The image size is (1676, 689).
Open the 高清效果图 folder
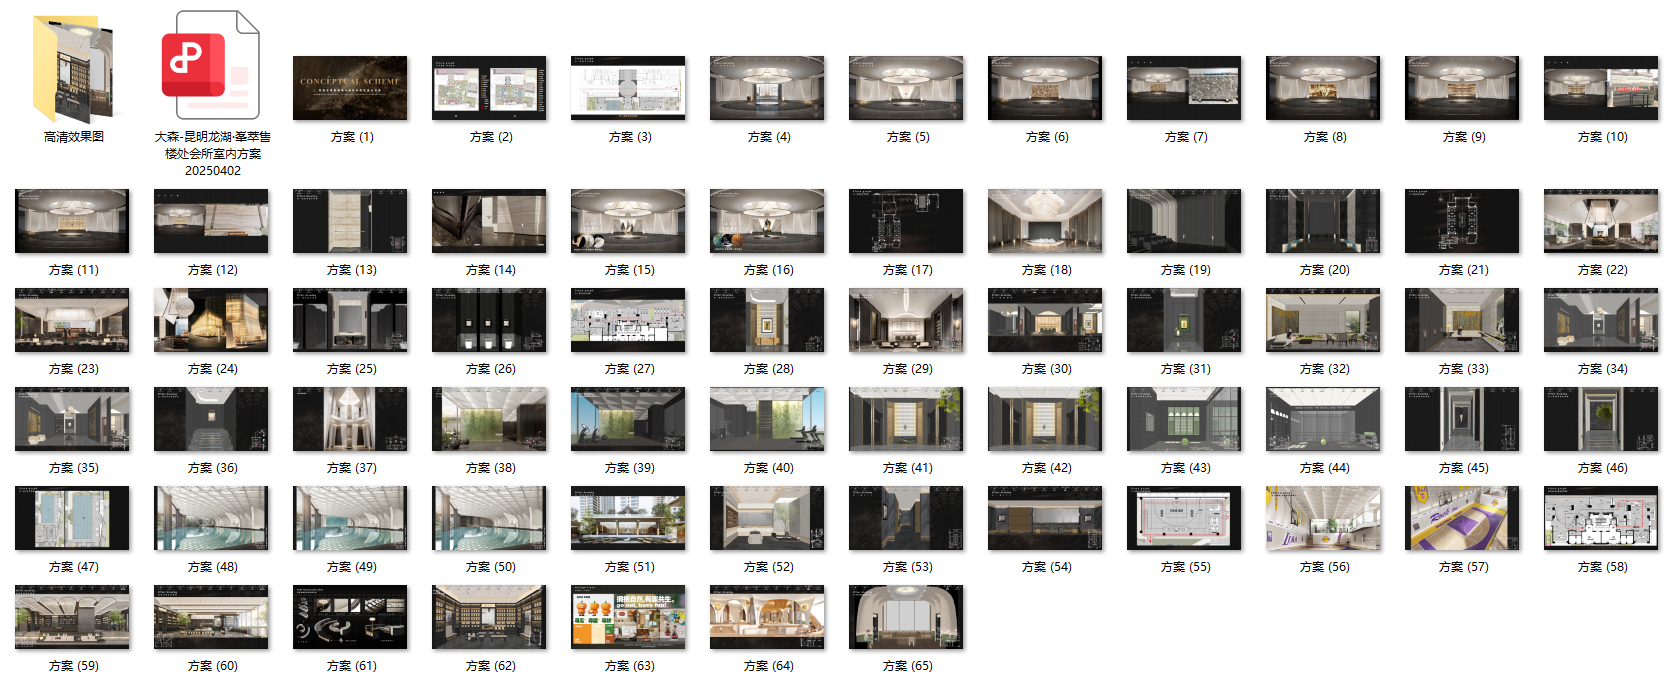(x=73, y=68)
